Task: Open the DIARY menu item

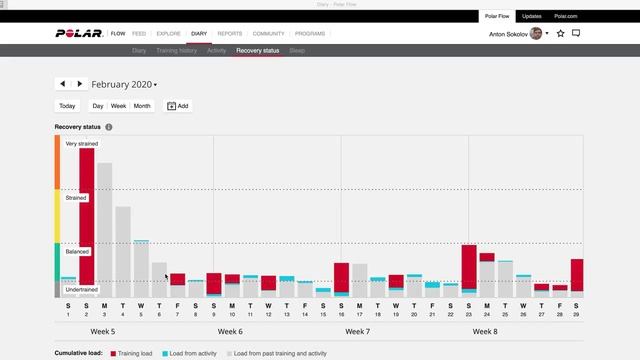Action: pyautogui.click(x=199, y=33)
